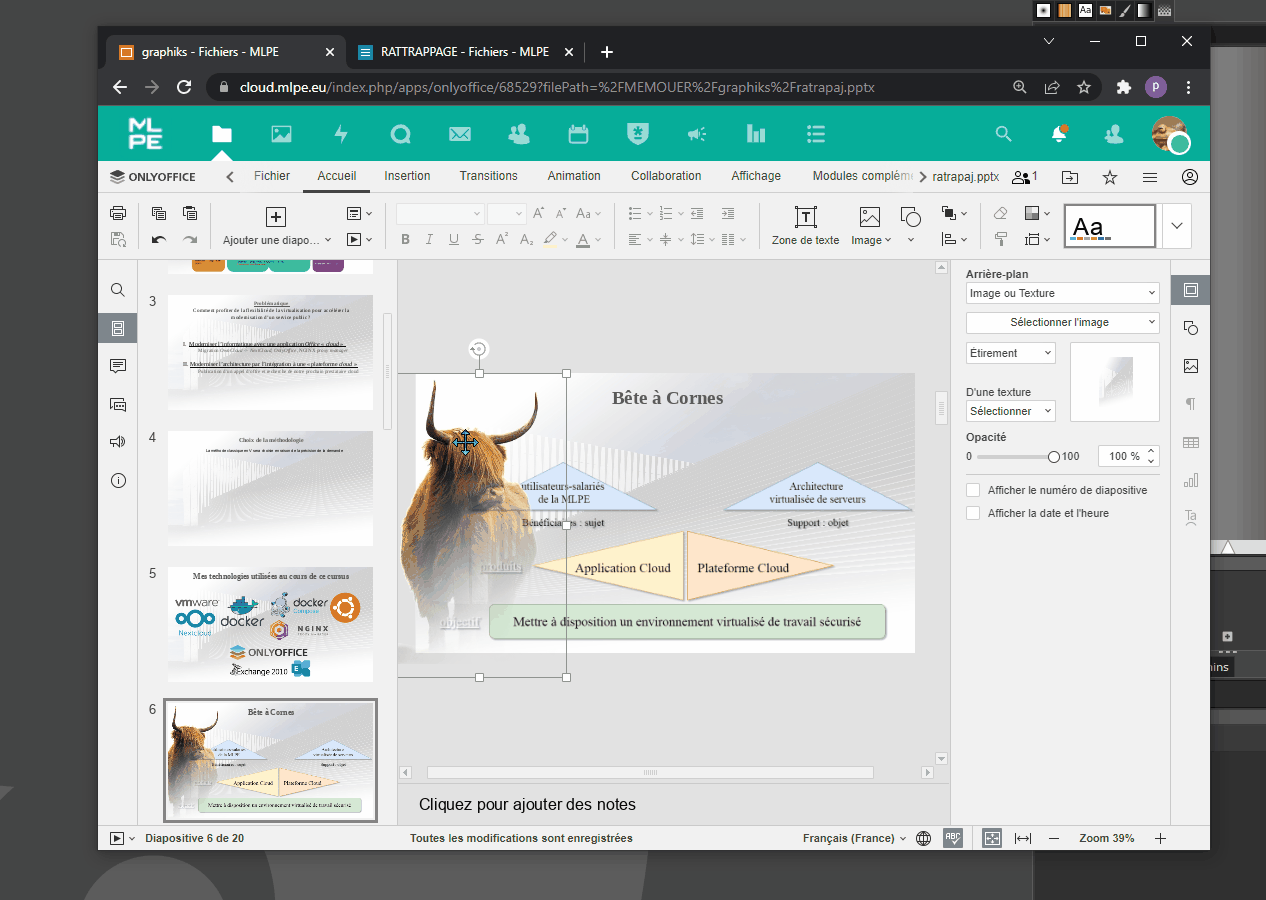The height and width of the screenshot is (900, 1266).
Task: Click the spell check icon in status bar
Action: pyautogui.click(x=953, y=838)
